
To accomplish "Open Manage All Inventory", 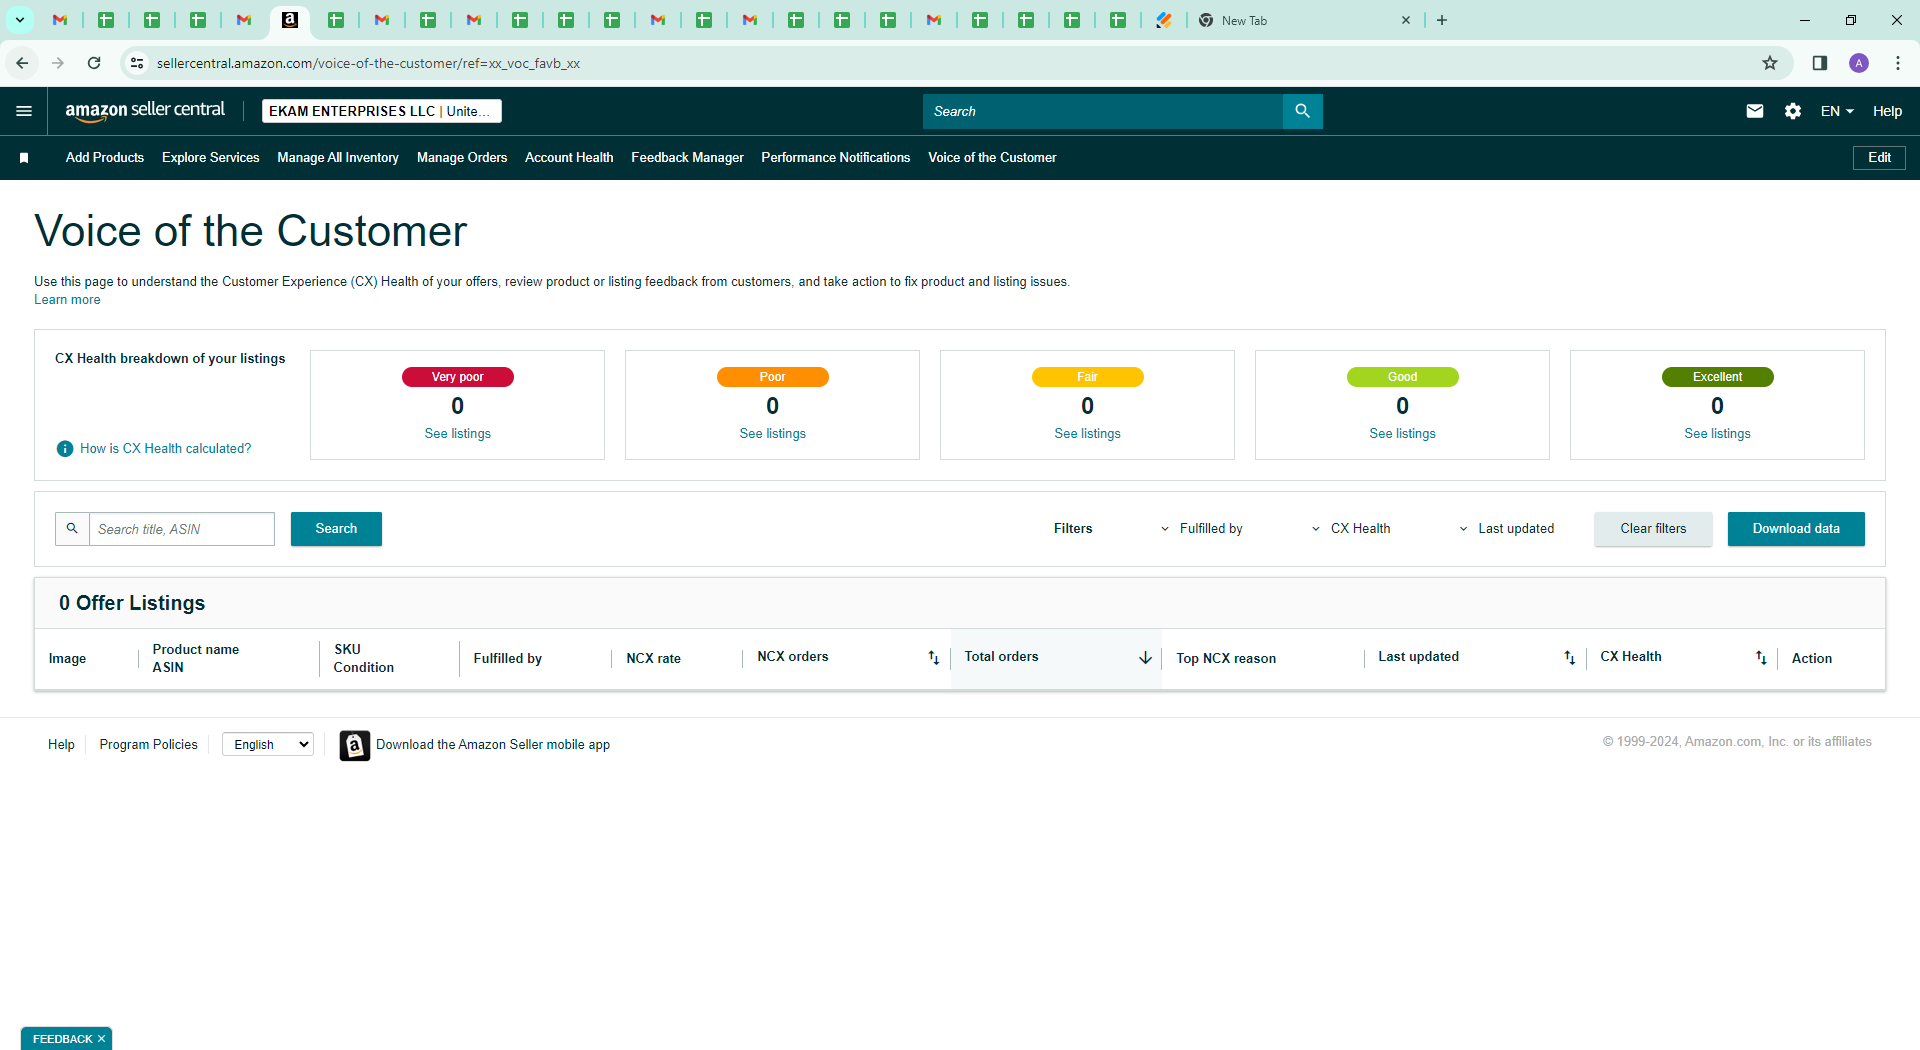I will 338,158.
